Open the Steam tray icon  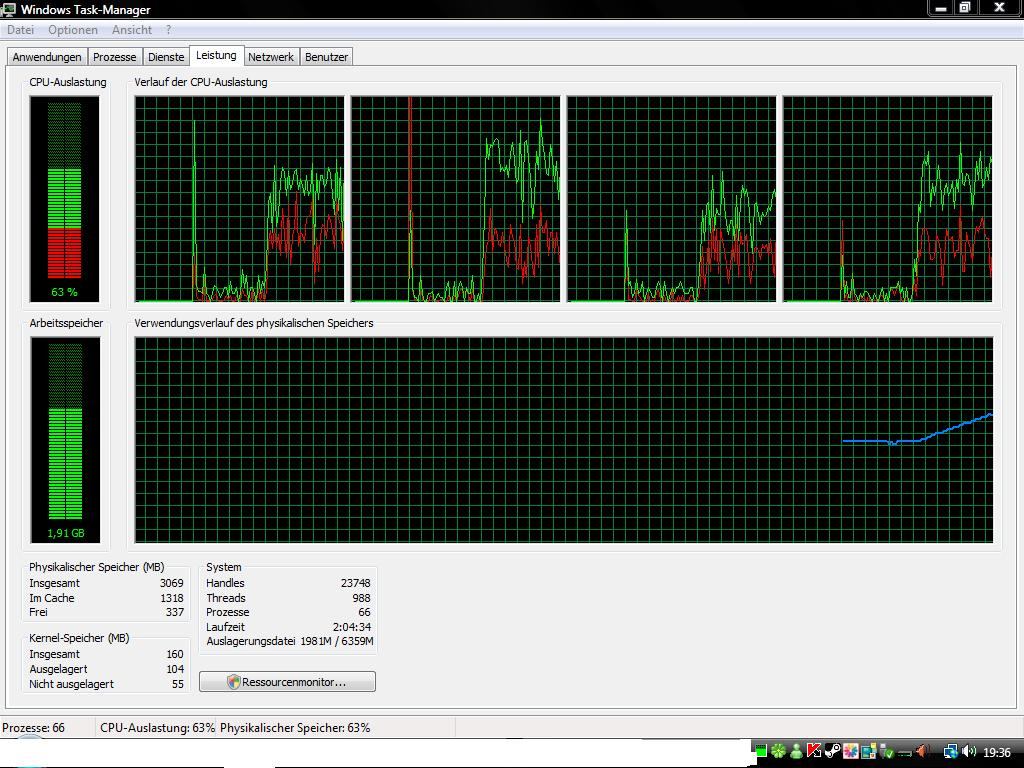tap(833, 750)
